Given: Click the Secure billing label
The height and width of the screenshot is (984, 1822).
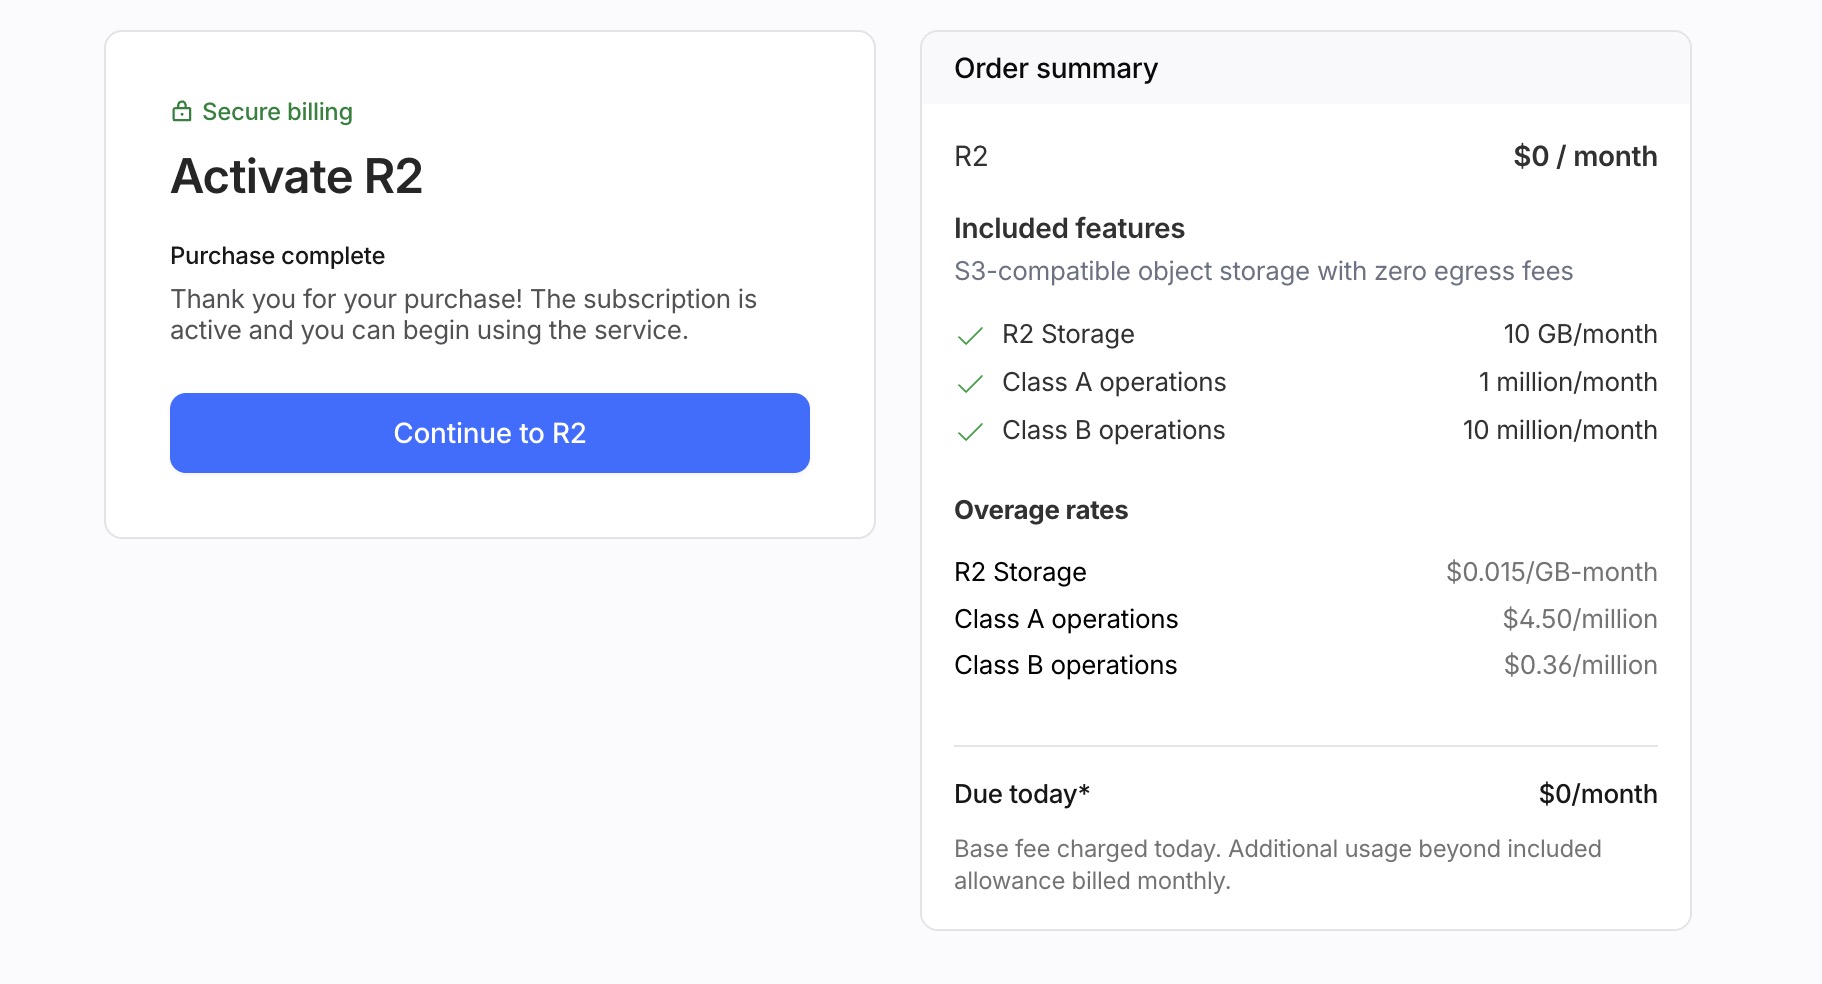Looking at the screenshot, I should (277, 111).
